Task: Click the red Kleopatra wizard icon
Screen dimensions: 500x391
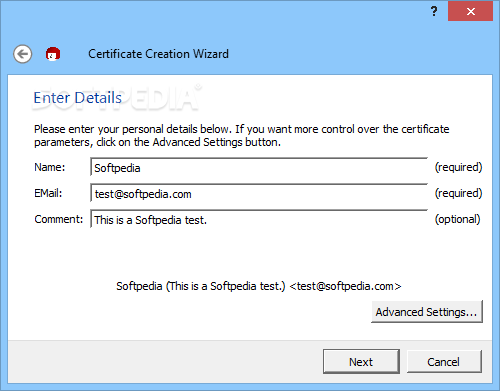Action: pyautogui.click(x=53, y=54)
